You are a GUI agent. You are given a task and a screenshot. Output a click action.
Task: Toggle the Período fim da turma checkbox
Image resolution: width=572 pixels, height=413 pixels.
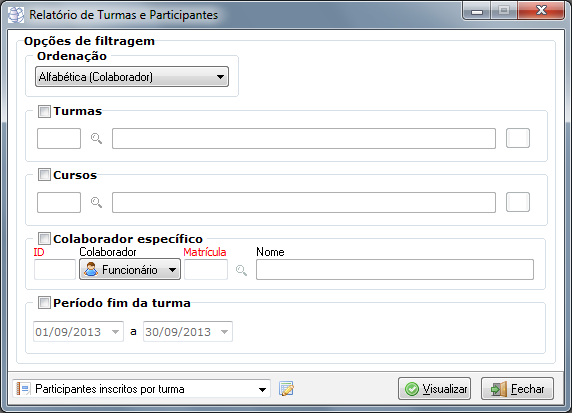44,302
